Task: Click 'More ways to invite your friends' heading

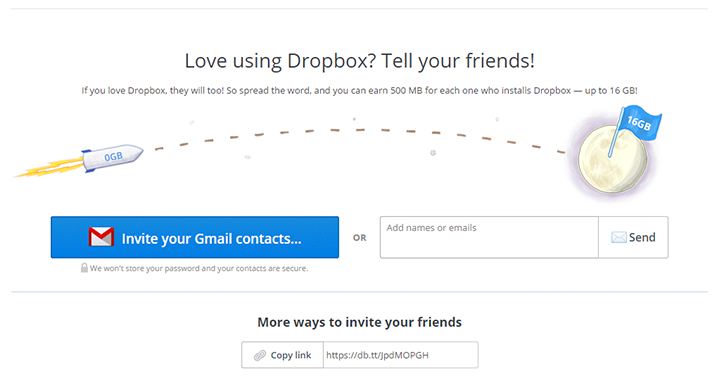Action: pos(359,322)
